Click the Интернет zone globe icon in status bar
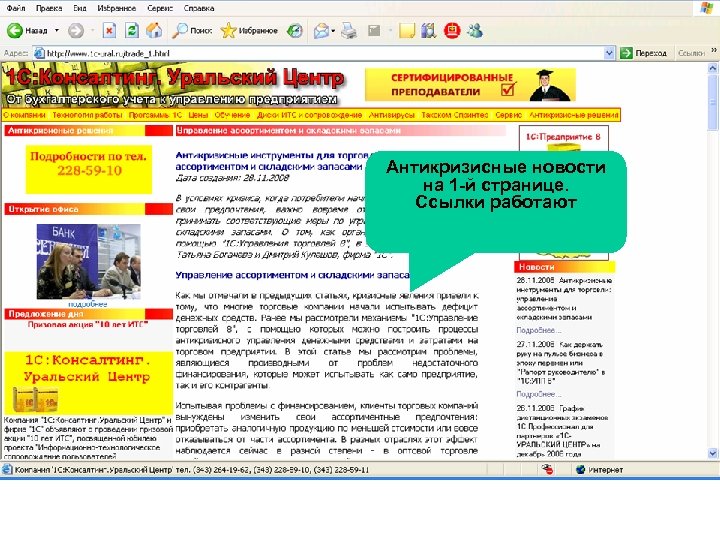 580,469
